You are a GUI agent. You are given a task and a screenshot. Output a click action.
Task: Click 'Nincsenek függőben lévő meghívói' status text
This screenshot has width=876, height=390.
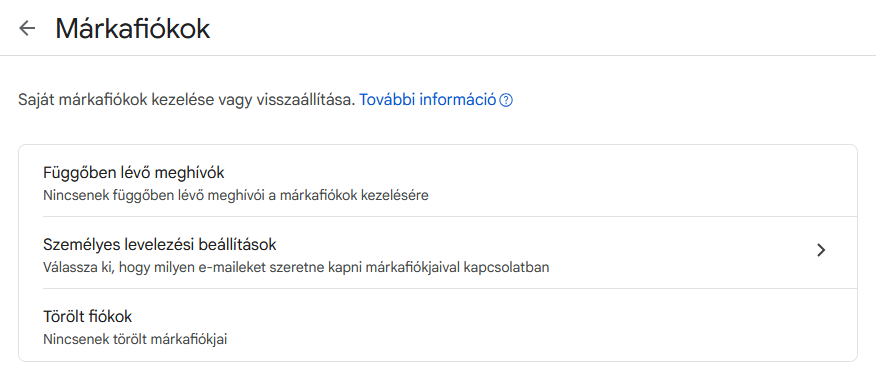(x=236, y=196)
